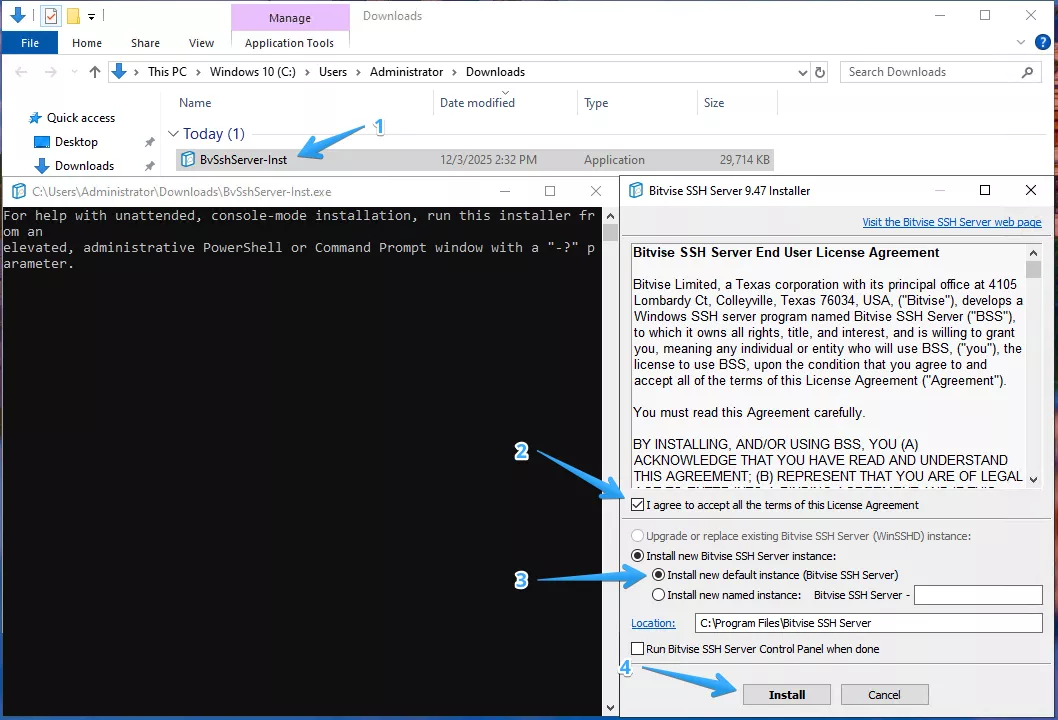Select the BvSshServer-Inst application file
Screen dimensions: 1058x720
pyautogui.click(x=243, y=160)
